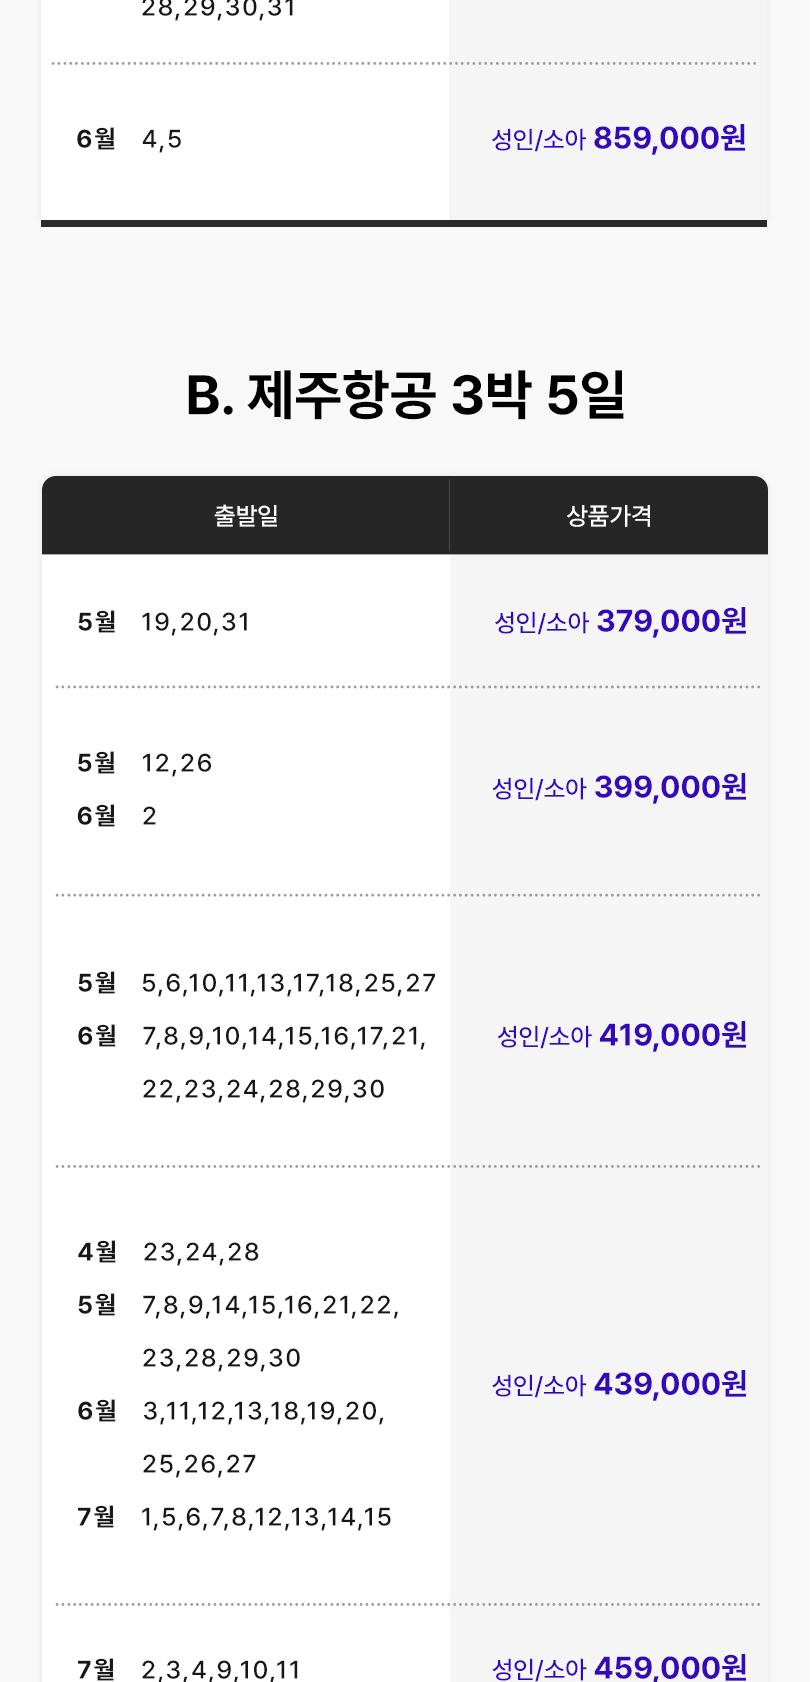Viewport: 810px width, 1682px height.
Task: Click 7월 dates 1,5,6,7,8,12,13,14,15
Action: 267,1517
